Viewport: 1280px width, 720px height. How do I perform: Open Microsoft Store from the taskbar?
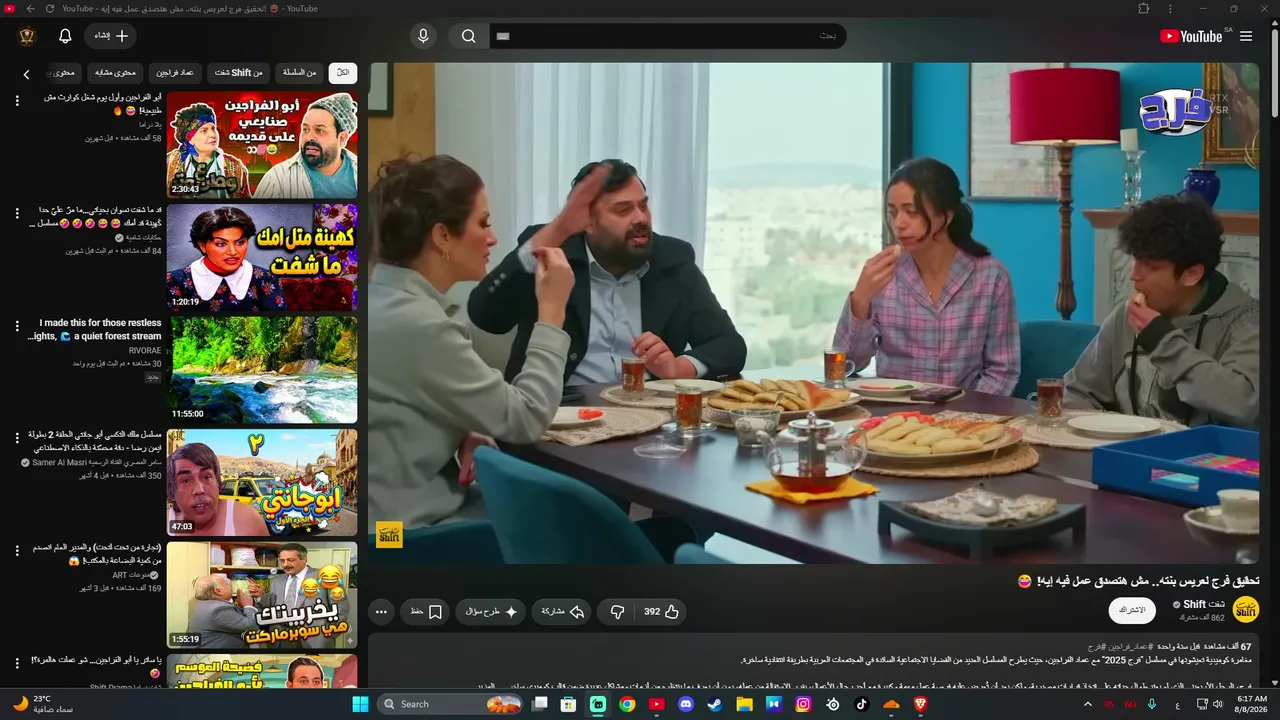point(568,704)
